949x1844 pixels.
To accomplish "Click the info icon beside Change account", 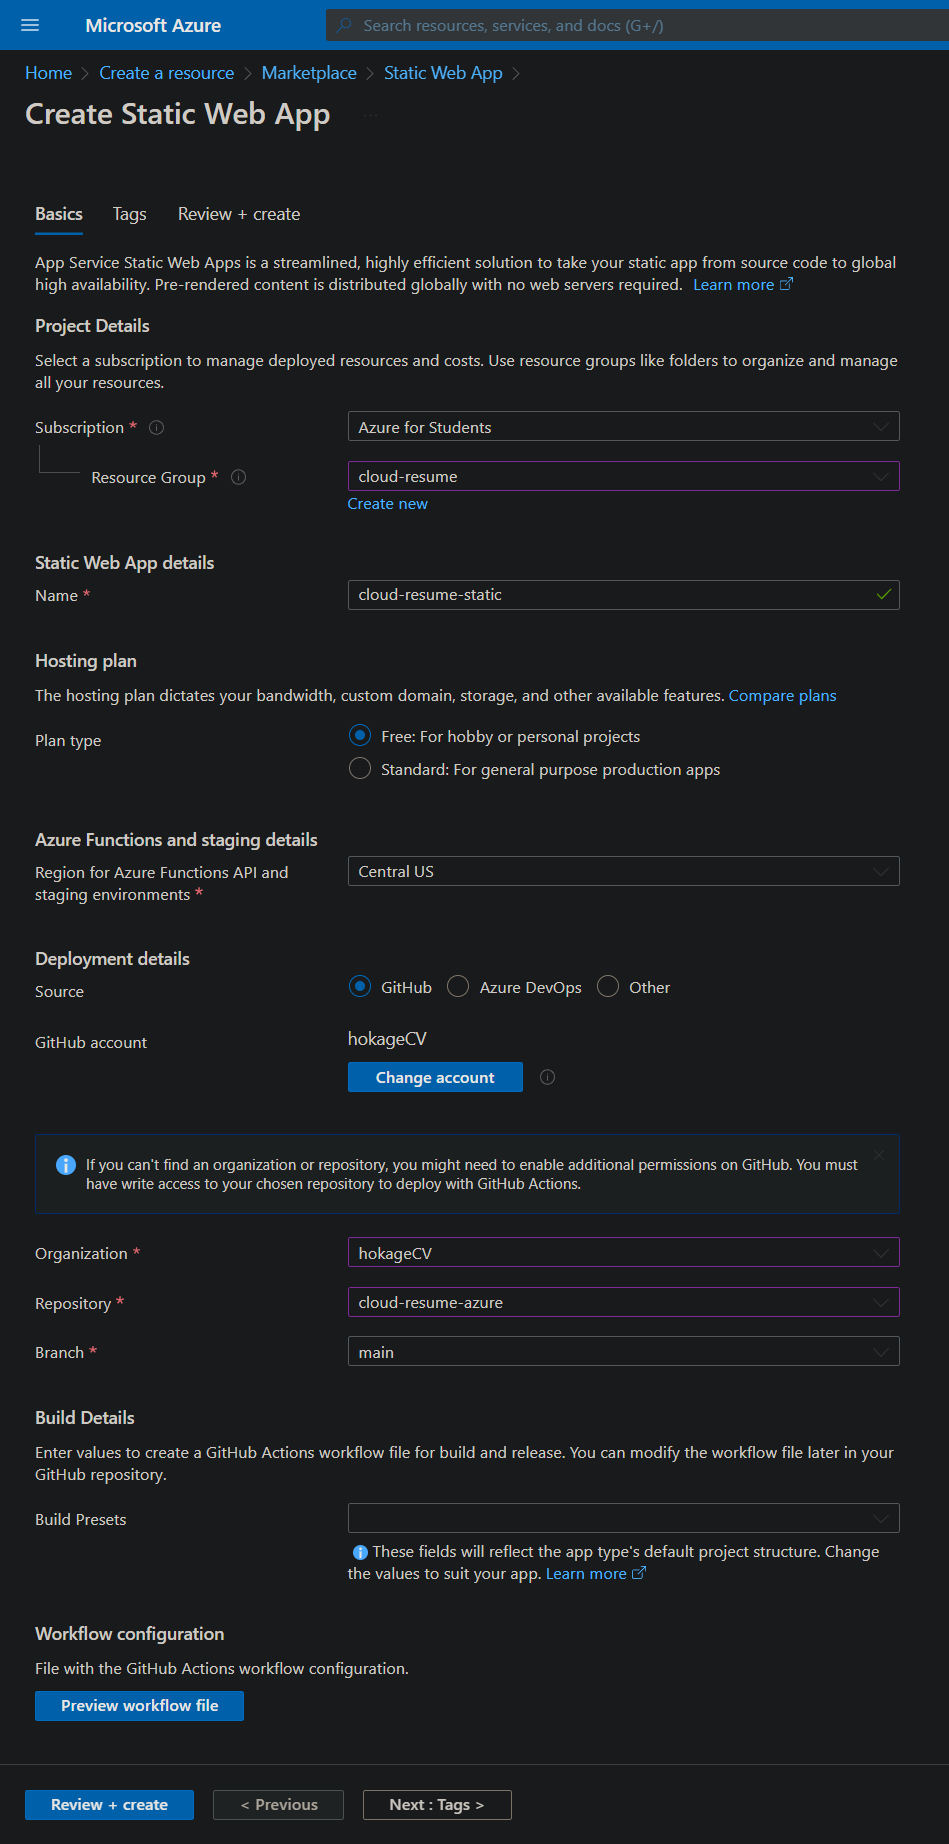I will 547,1077.
